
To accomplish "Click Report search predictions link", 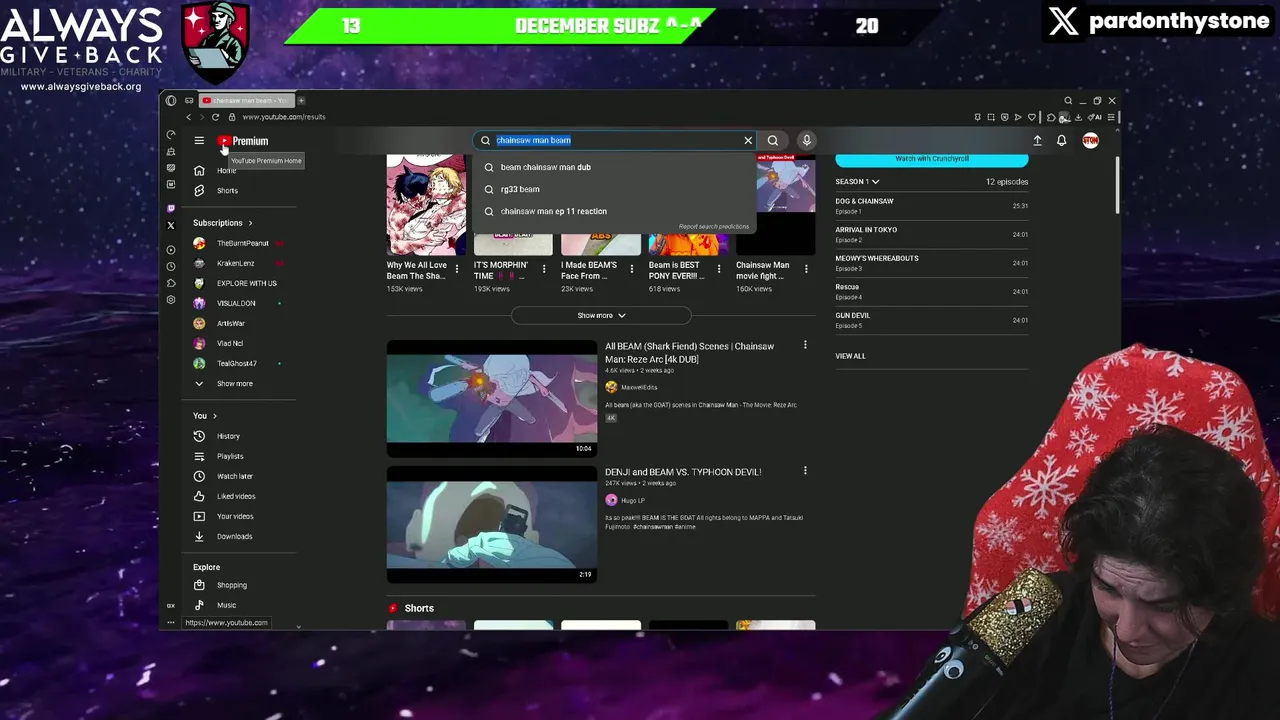I will click(x=714, y=227).
